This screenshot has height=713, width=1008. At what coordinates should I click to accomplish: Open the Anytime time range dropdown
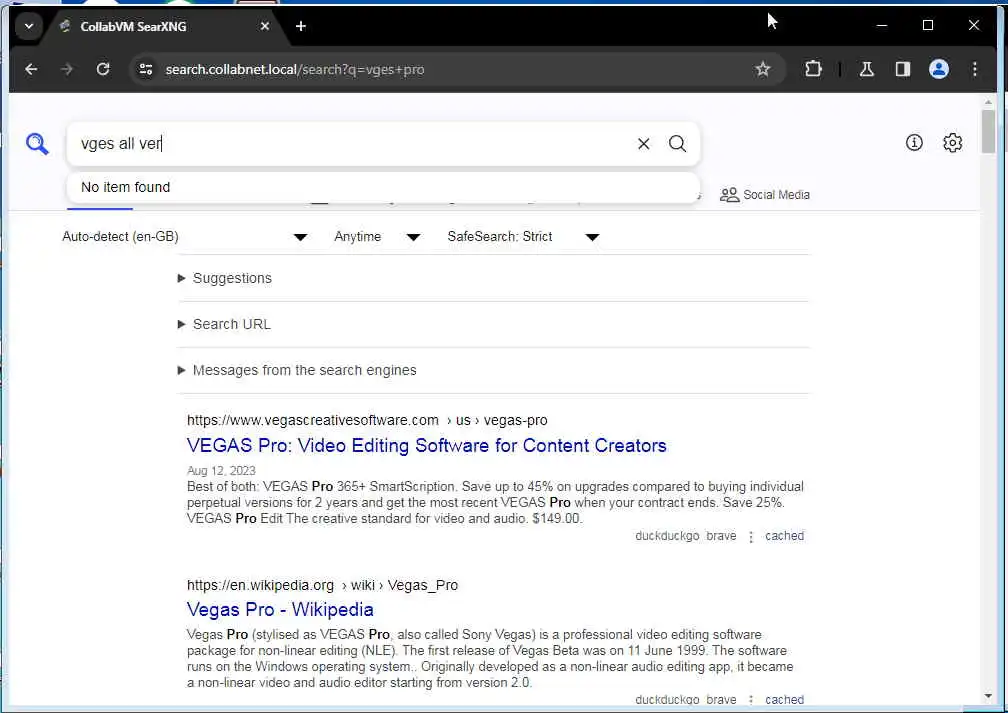(377, 237)
